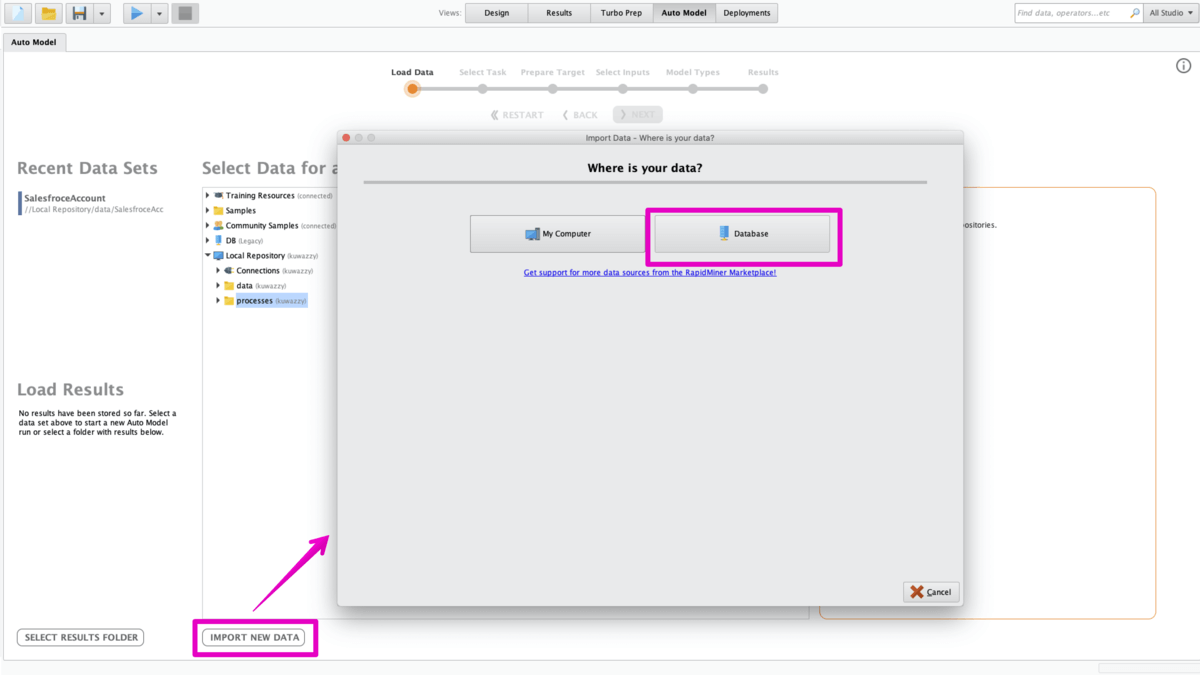
Task: Expand the Samples folder
Action: 208,210
